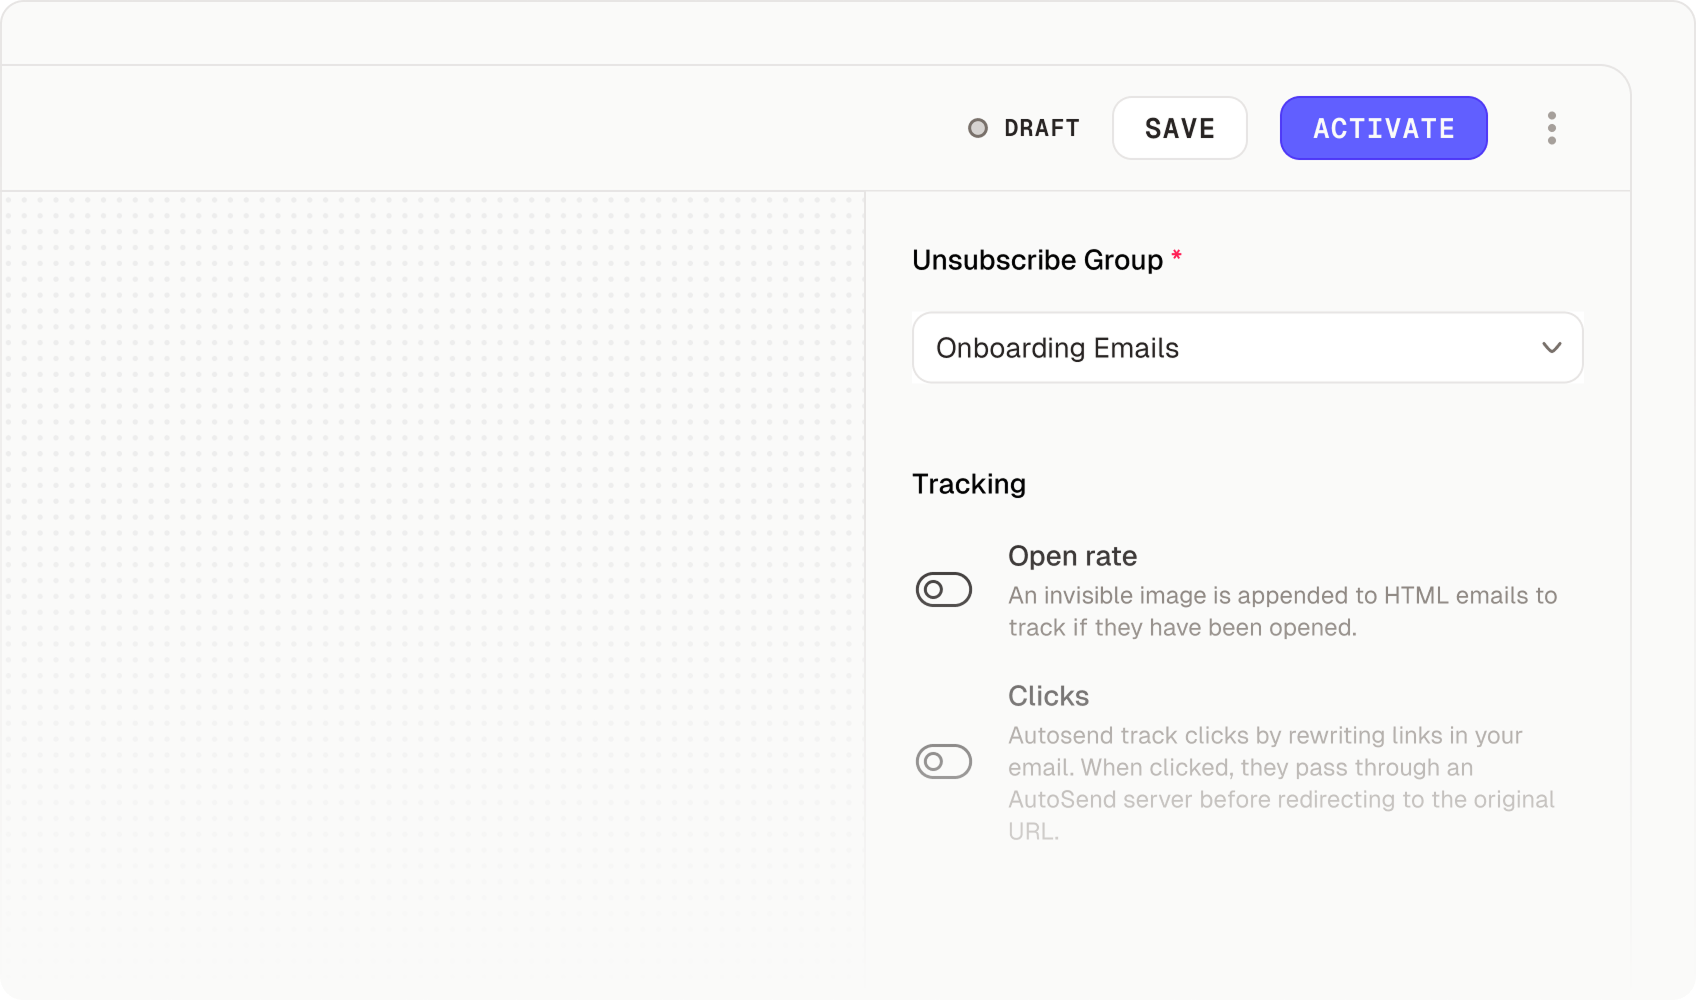Click the Open rate description text

1282,611
